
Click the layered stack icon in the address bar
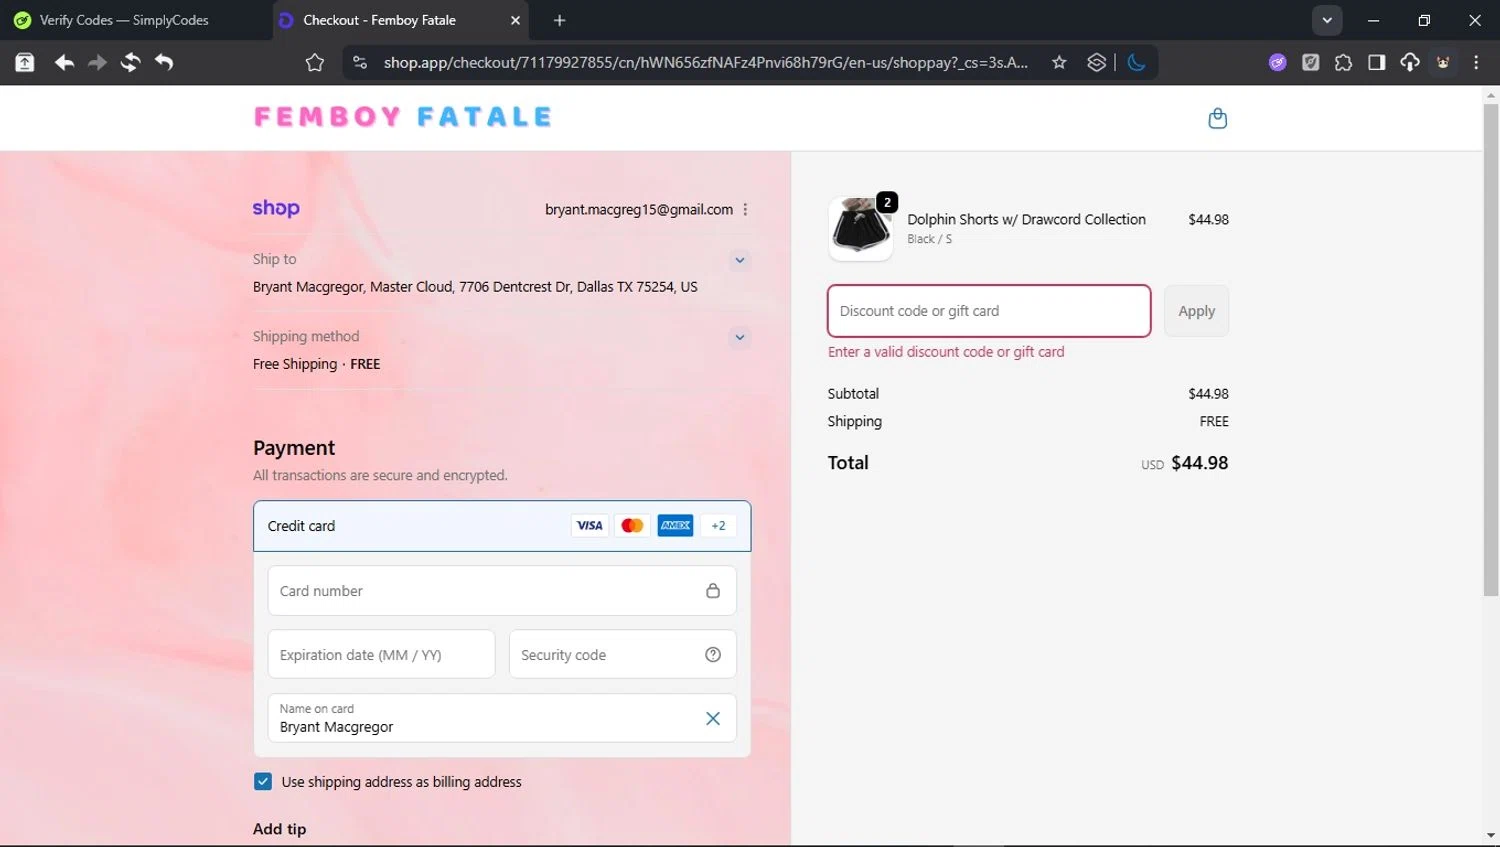[1097, 63]
